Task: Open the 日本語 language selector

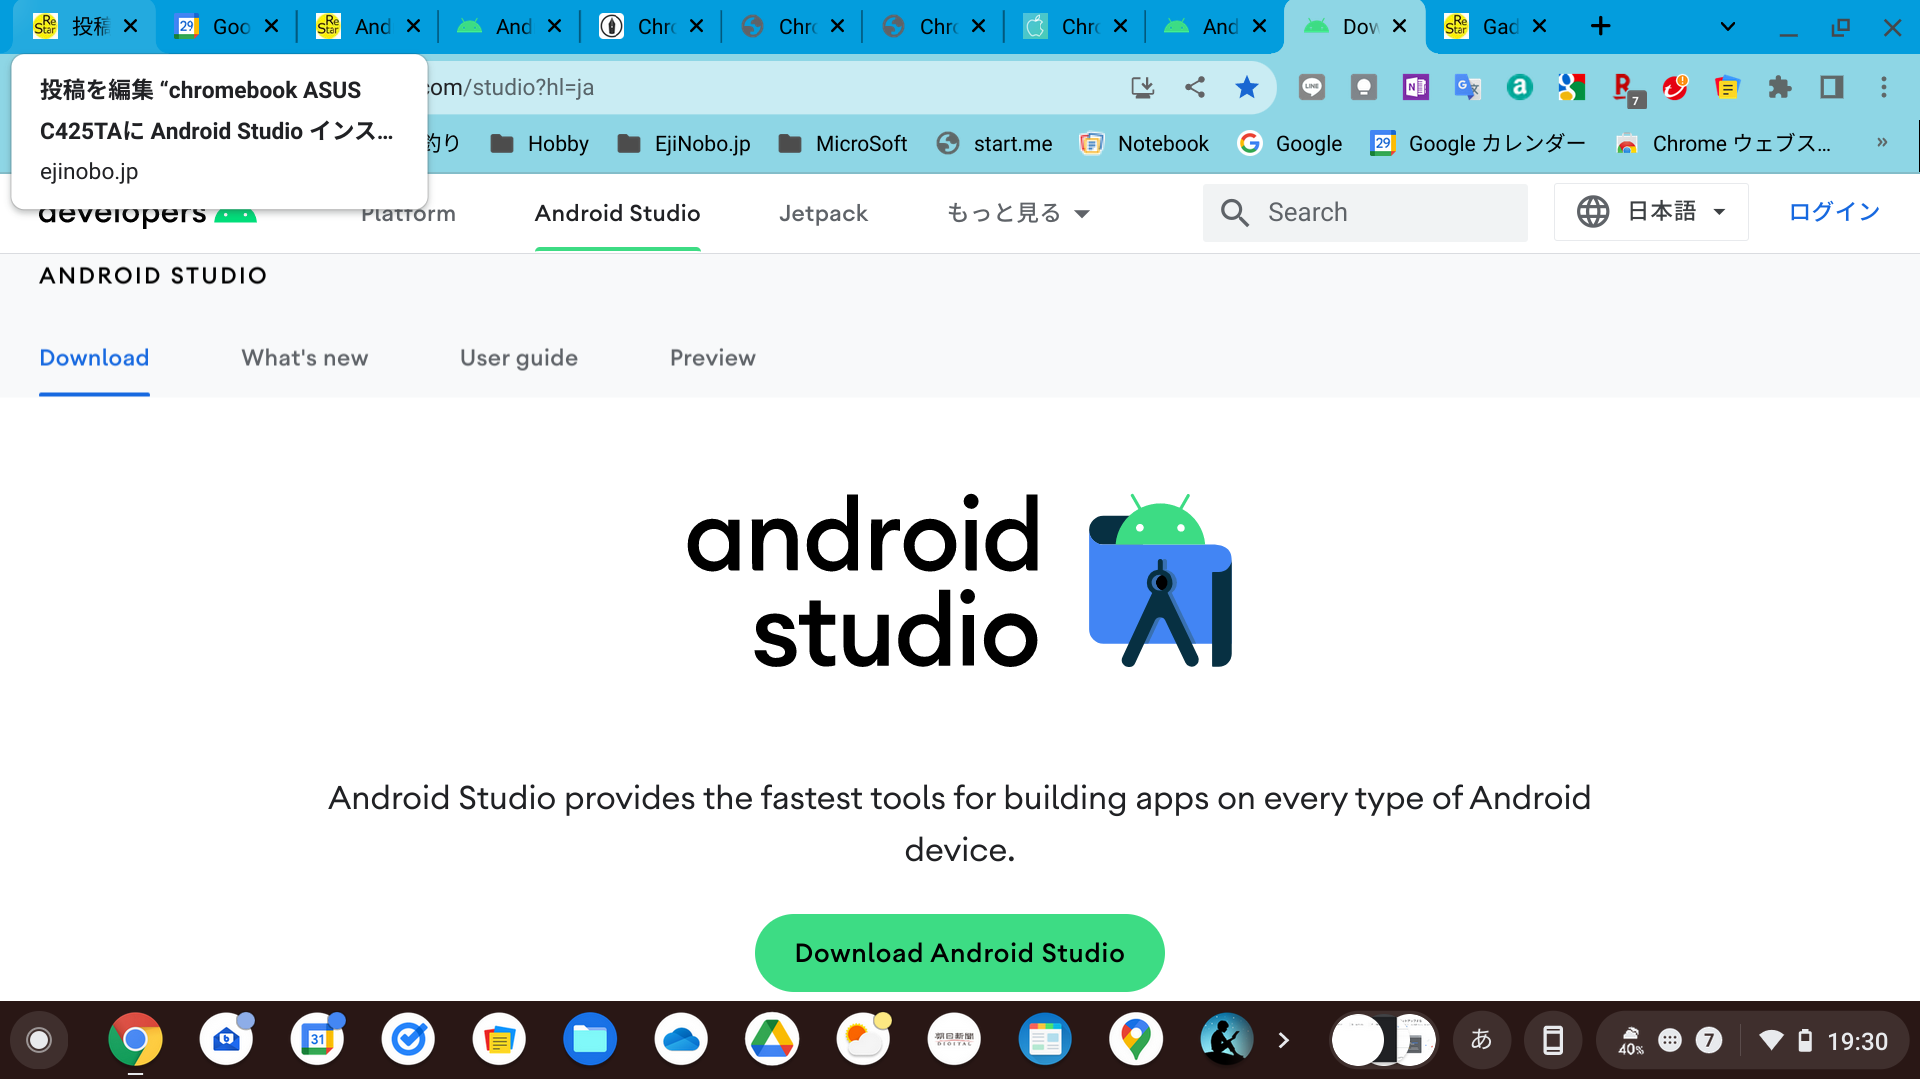Action: (x=1650, y=212)
